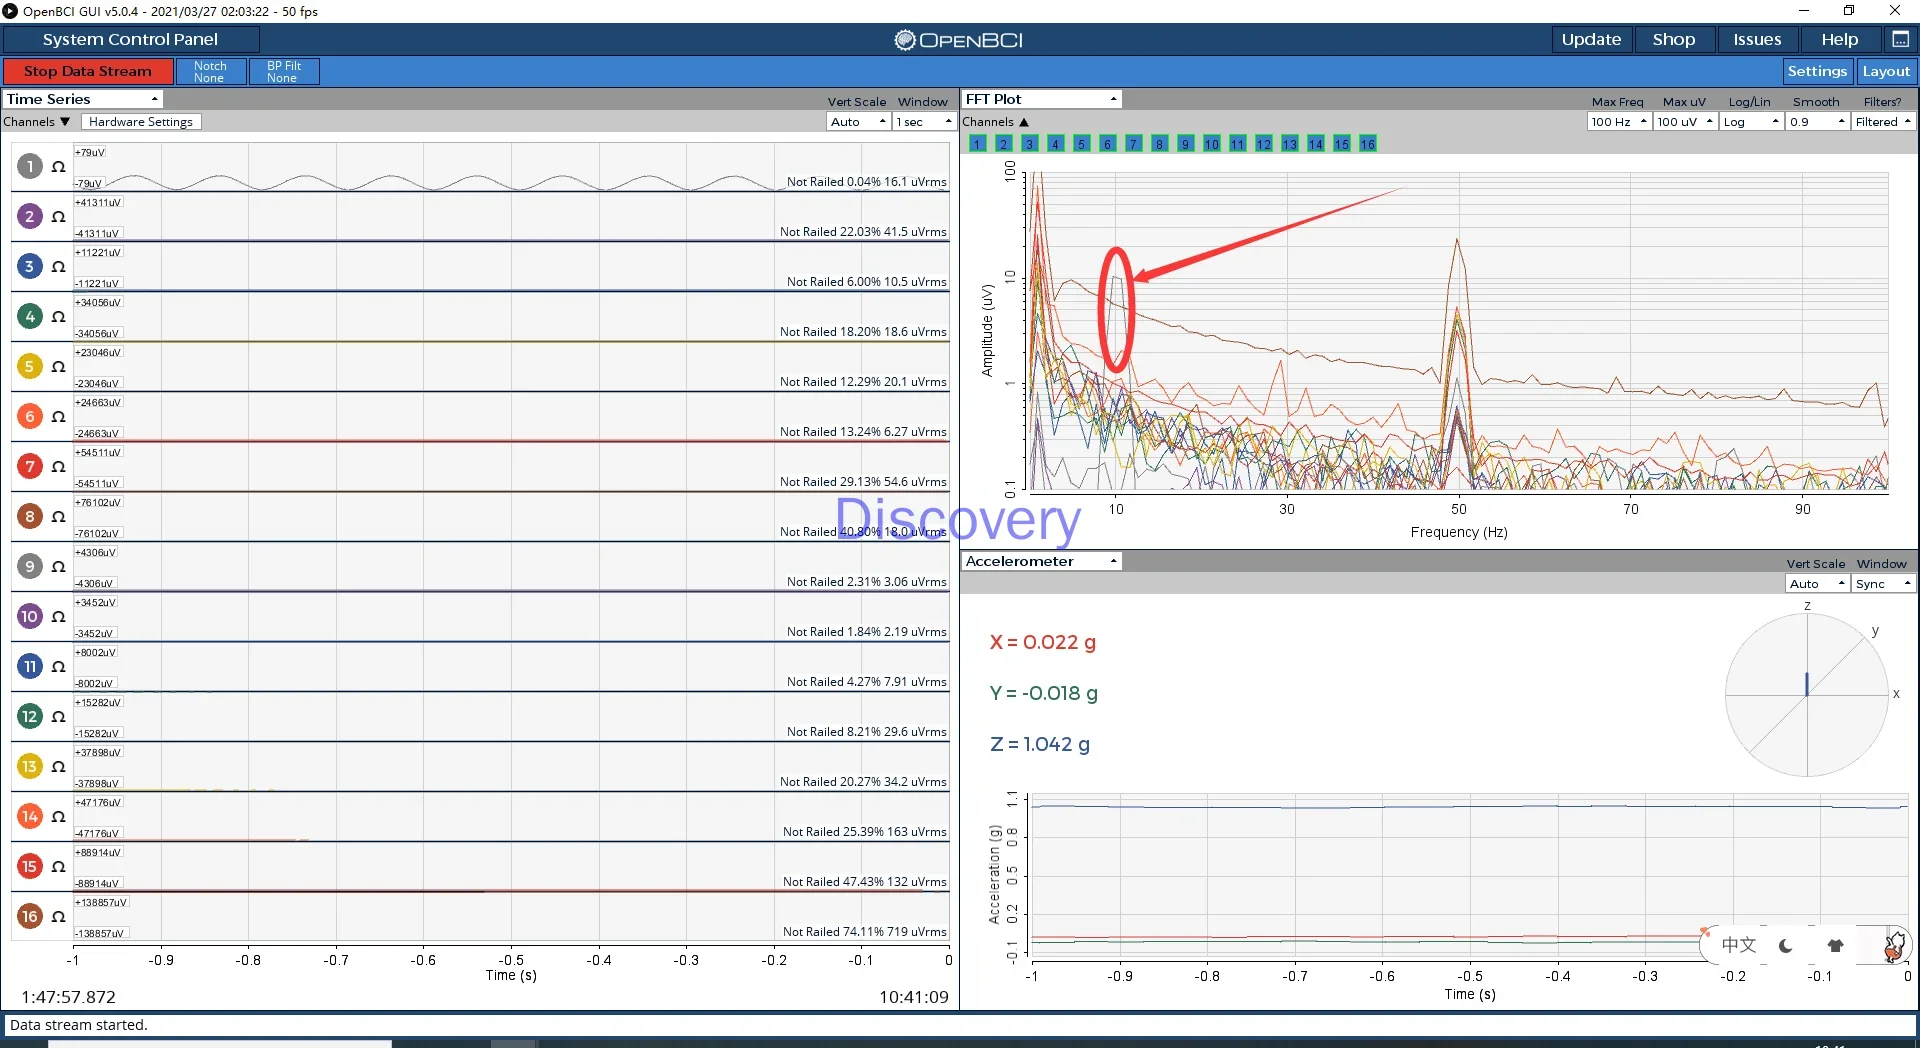Image resolution: width=1920 pixels, height=1048 pixels.
Task: Collapse Time Series Channels expander
Action: pos(36,121)
